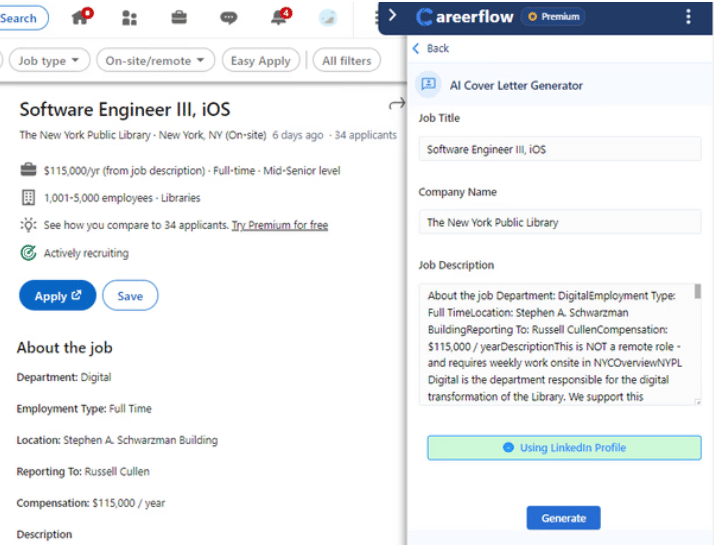Select Software Engineer III, iOS heading
Viewport: 714px width, 554px height.
pyautogui.click(x=125, y=110)
